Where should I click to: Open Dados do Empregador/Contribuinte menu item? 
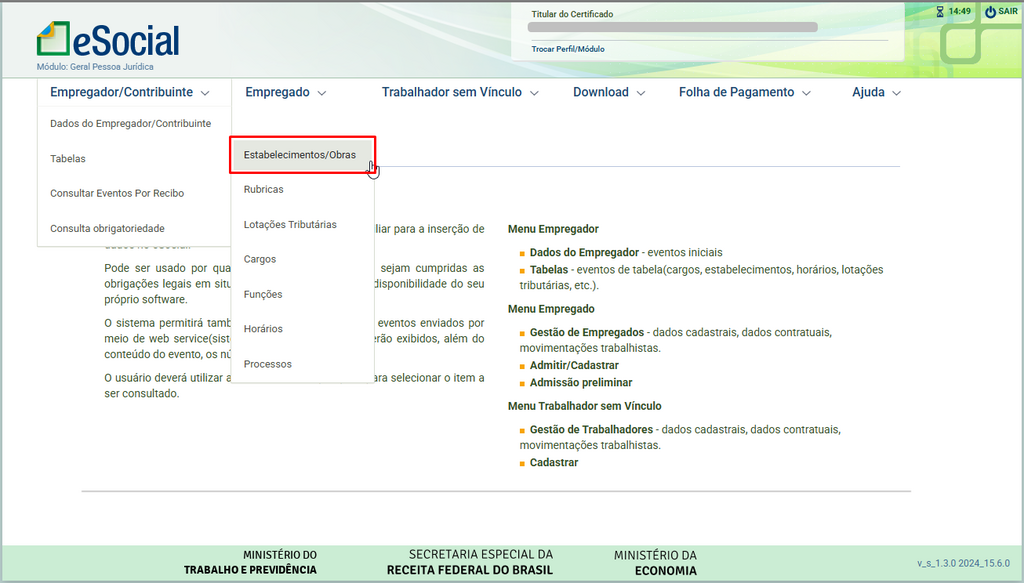pos(130,124)
